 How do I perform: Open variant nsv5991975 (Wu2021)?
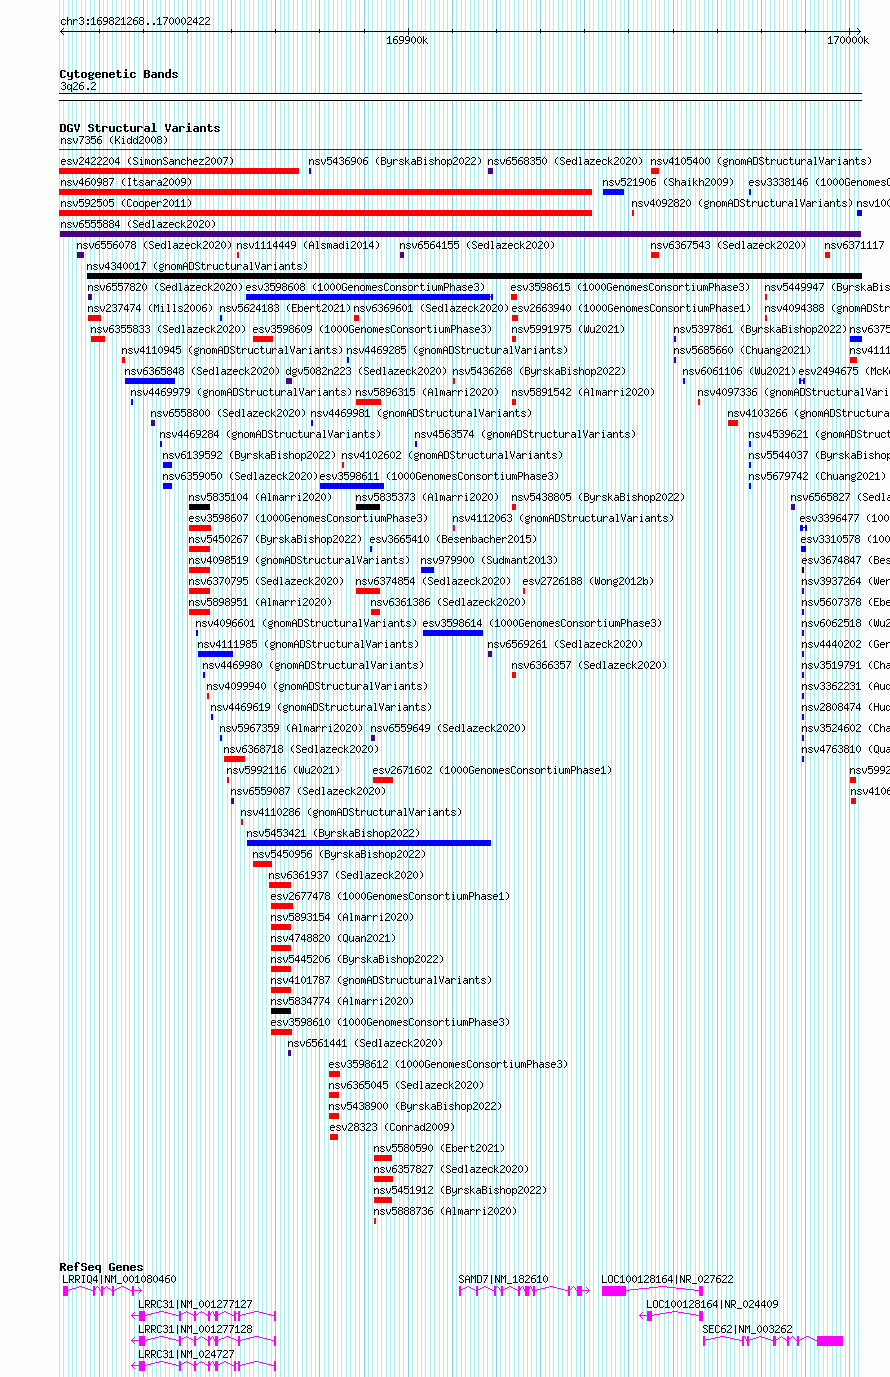(568, 329)
